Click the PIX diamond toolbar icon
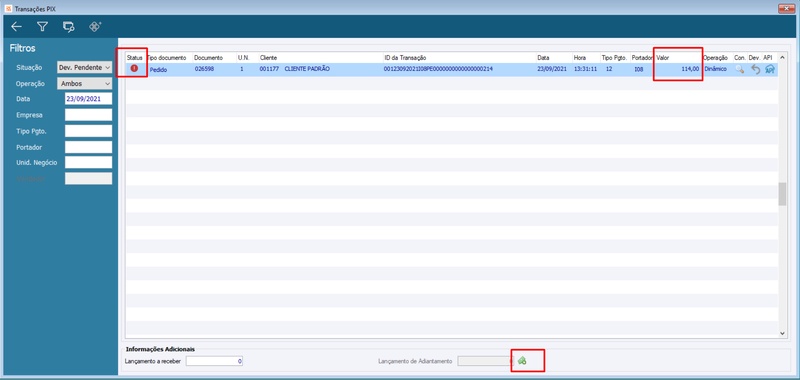Screen dimensions: 800x380 point(95,27)
